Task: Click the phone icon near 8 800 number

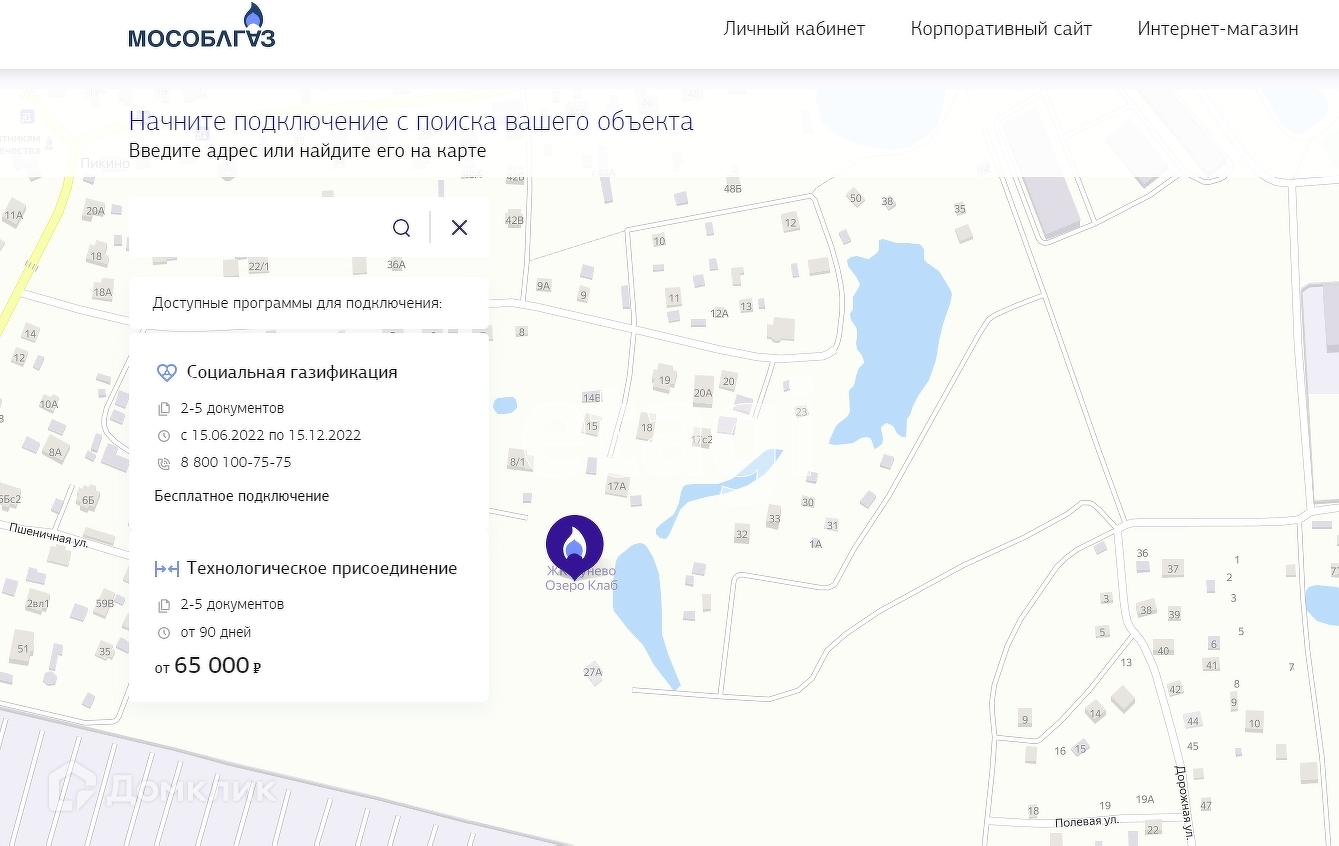Action: click(x=165, y=463)
